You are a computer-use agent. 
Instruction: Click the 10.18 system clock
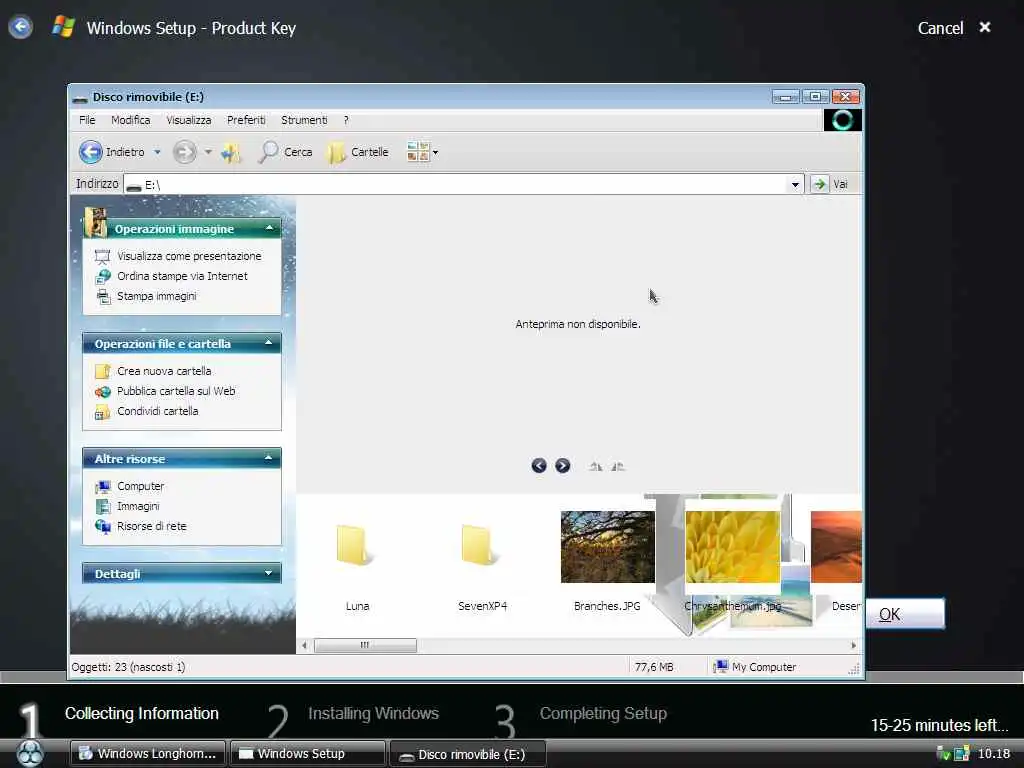tap(993, 754)
